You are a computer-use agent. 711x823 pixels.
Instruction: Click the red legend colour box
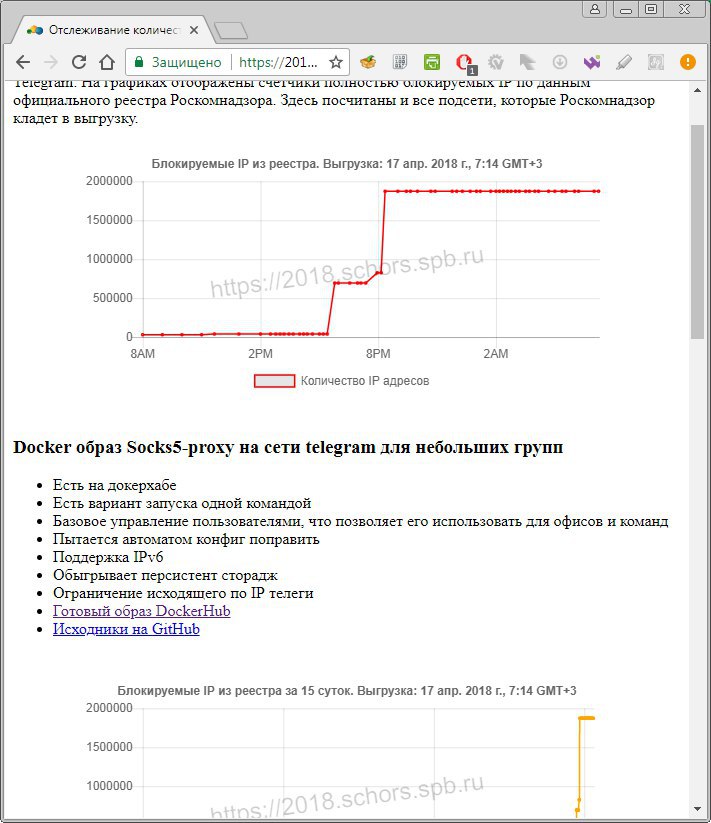274,381
